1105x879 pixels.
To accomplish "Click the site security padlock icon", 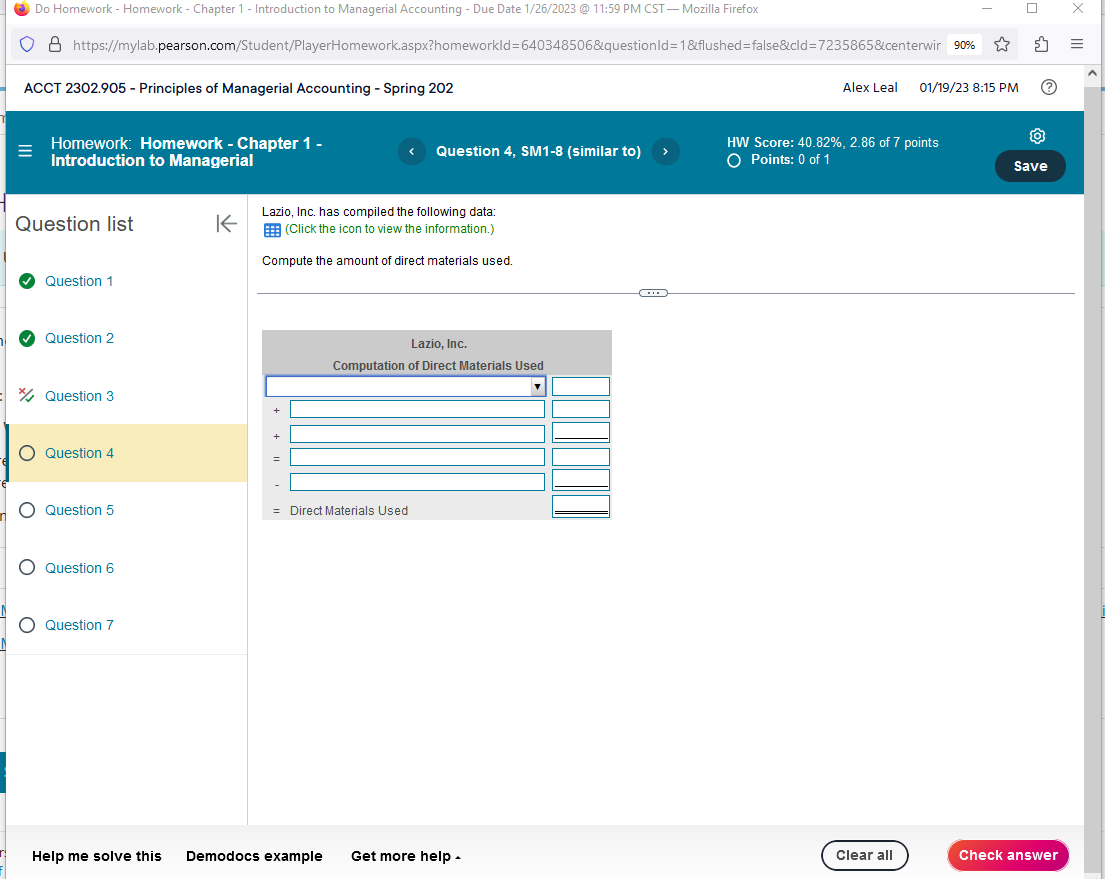I will pos(55,45).
